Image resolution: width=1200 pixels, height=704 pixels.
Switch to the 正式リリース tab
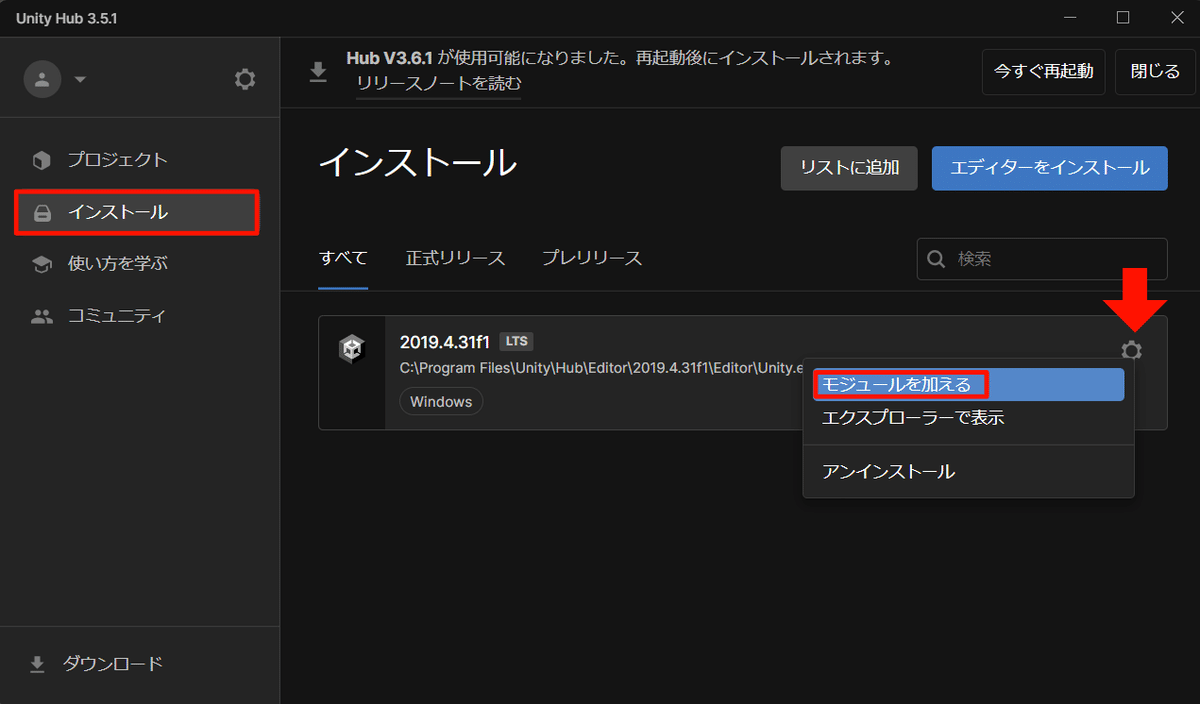point(455,257)
